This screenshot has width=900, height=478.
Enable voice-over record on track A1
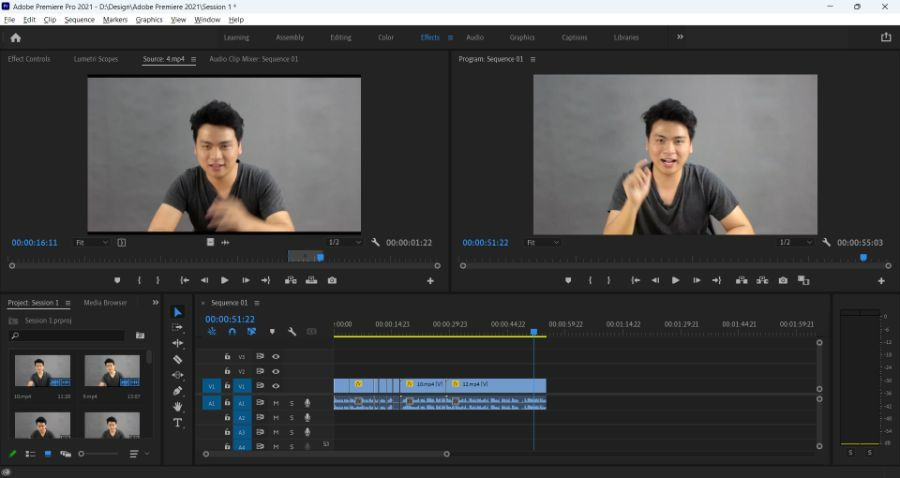[308, 403]
